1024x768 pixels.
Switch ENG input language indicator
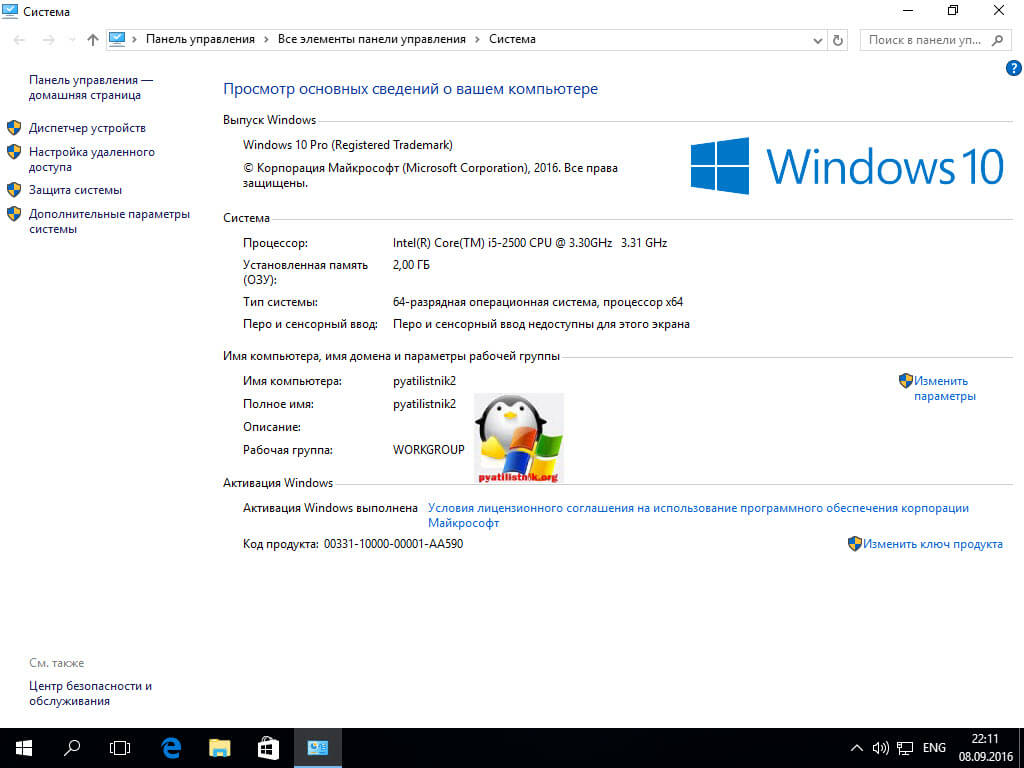click(x=934, y=747)
